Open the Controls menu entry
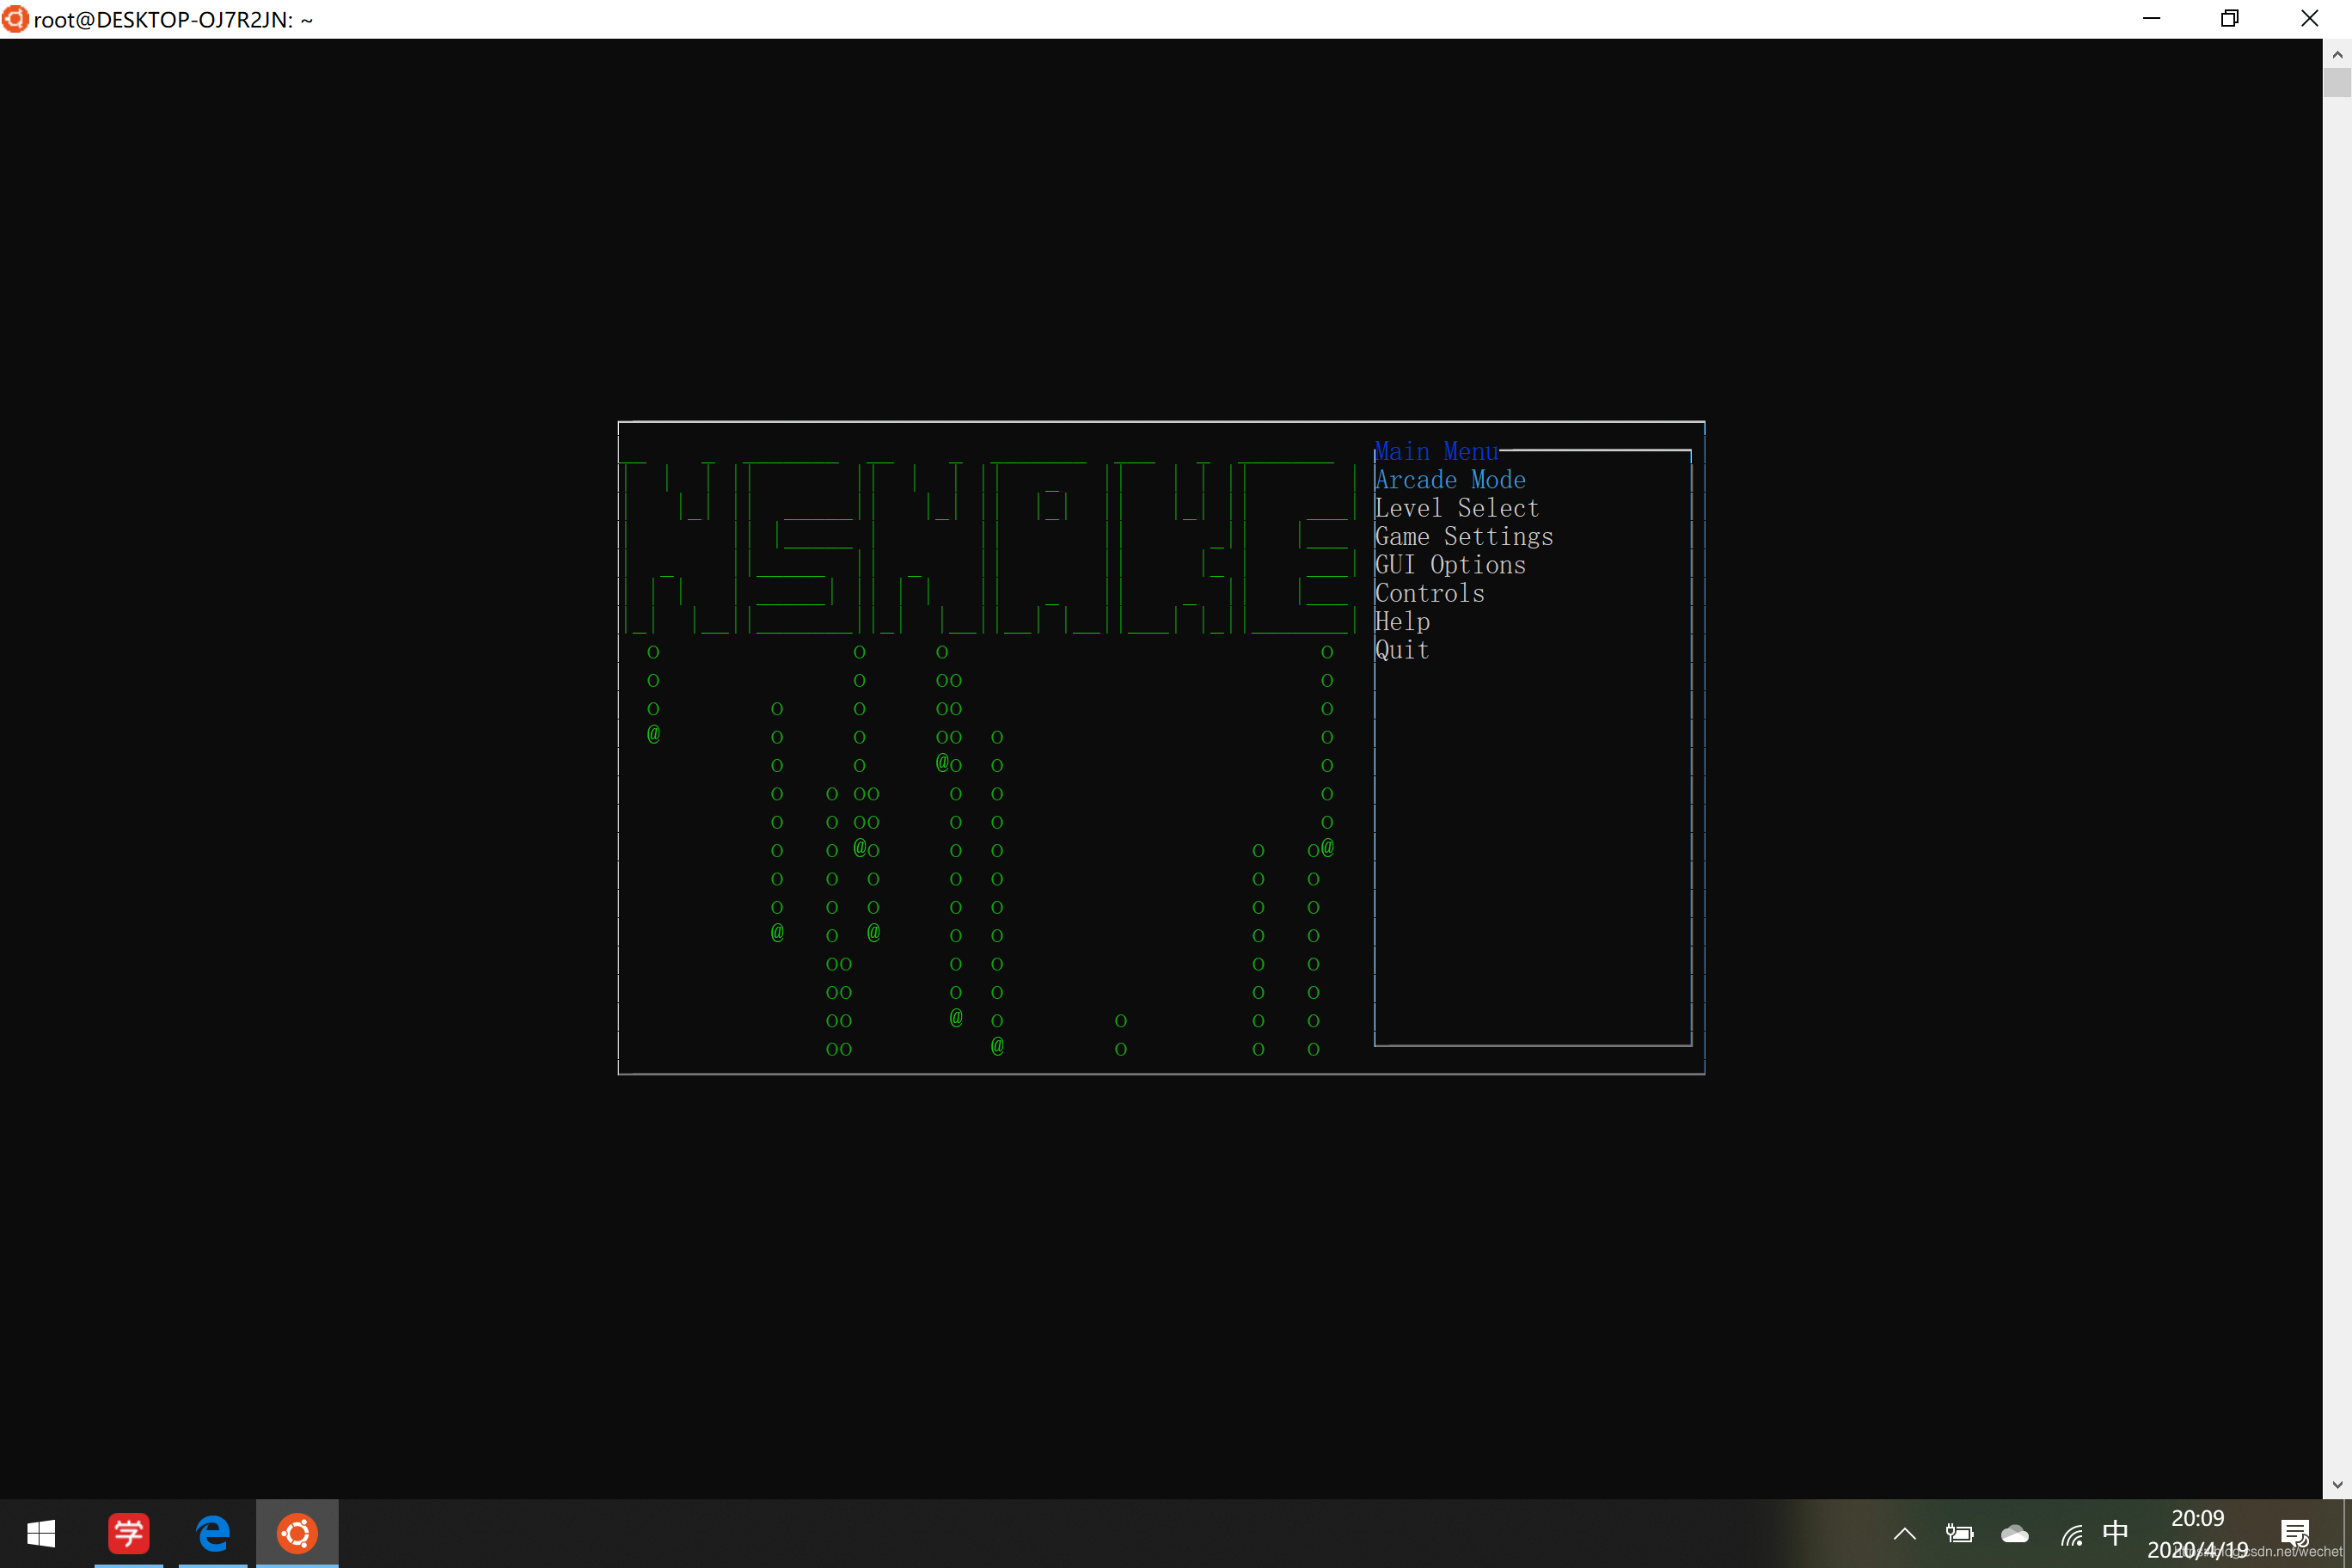The height and width of the screenshot is (1568, 2352). pyautogui.click(x=1429, y=593)
